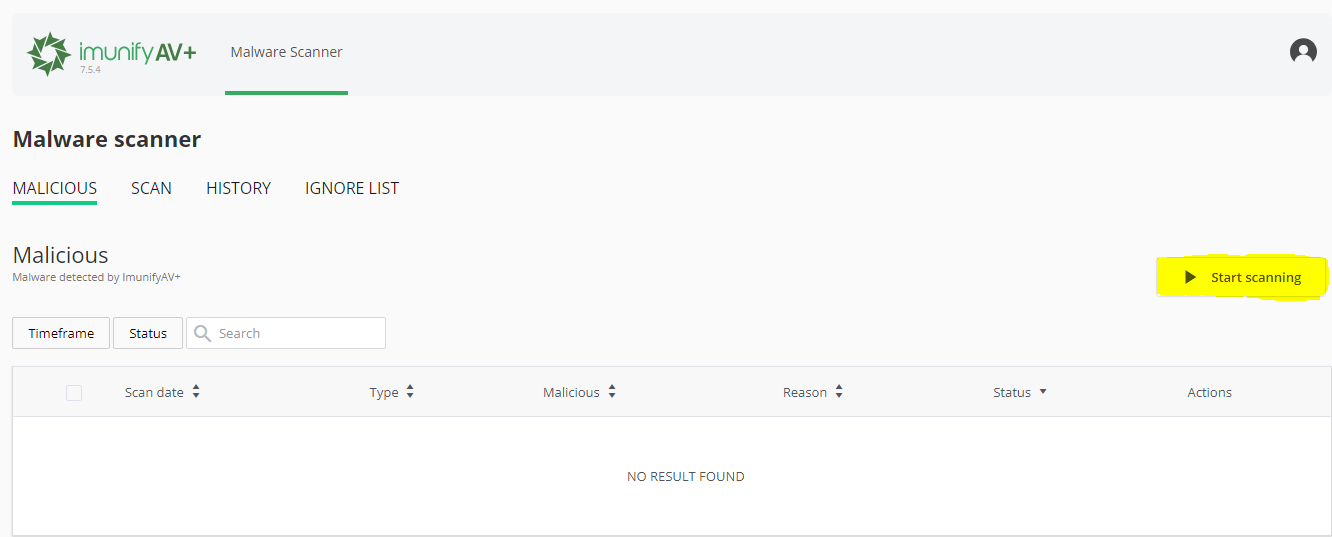Open the HISTORY tab
The height and width of the screenshot is (537, 1332).
tap(238, 188)
